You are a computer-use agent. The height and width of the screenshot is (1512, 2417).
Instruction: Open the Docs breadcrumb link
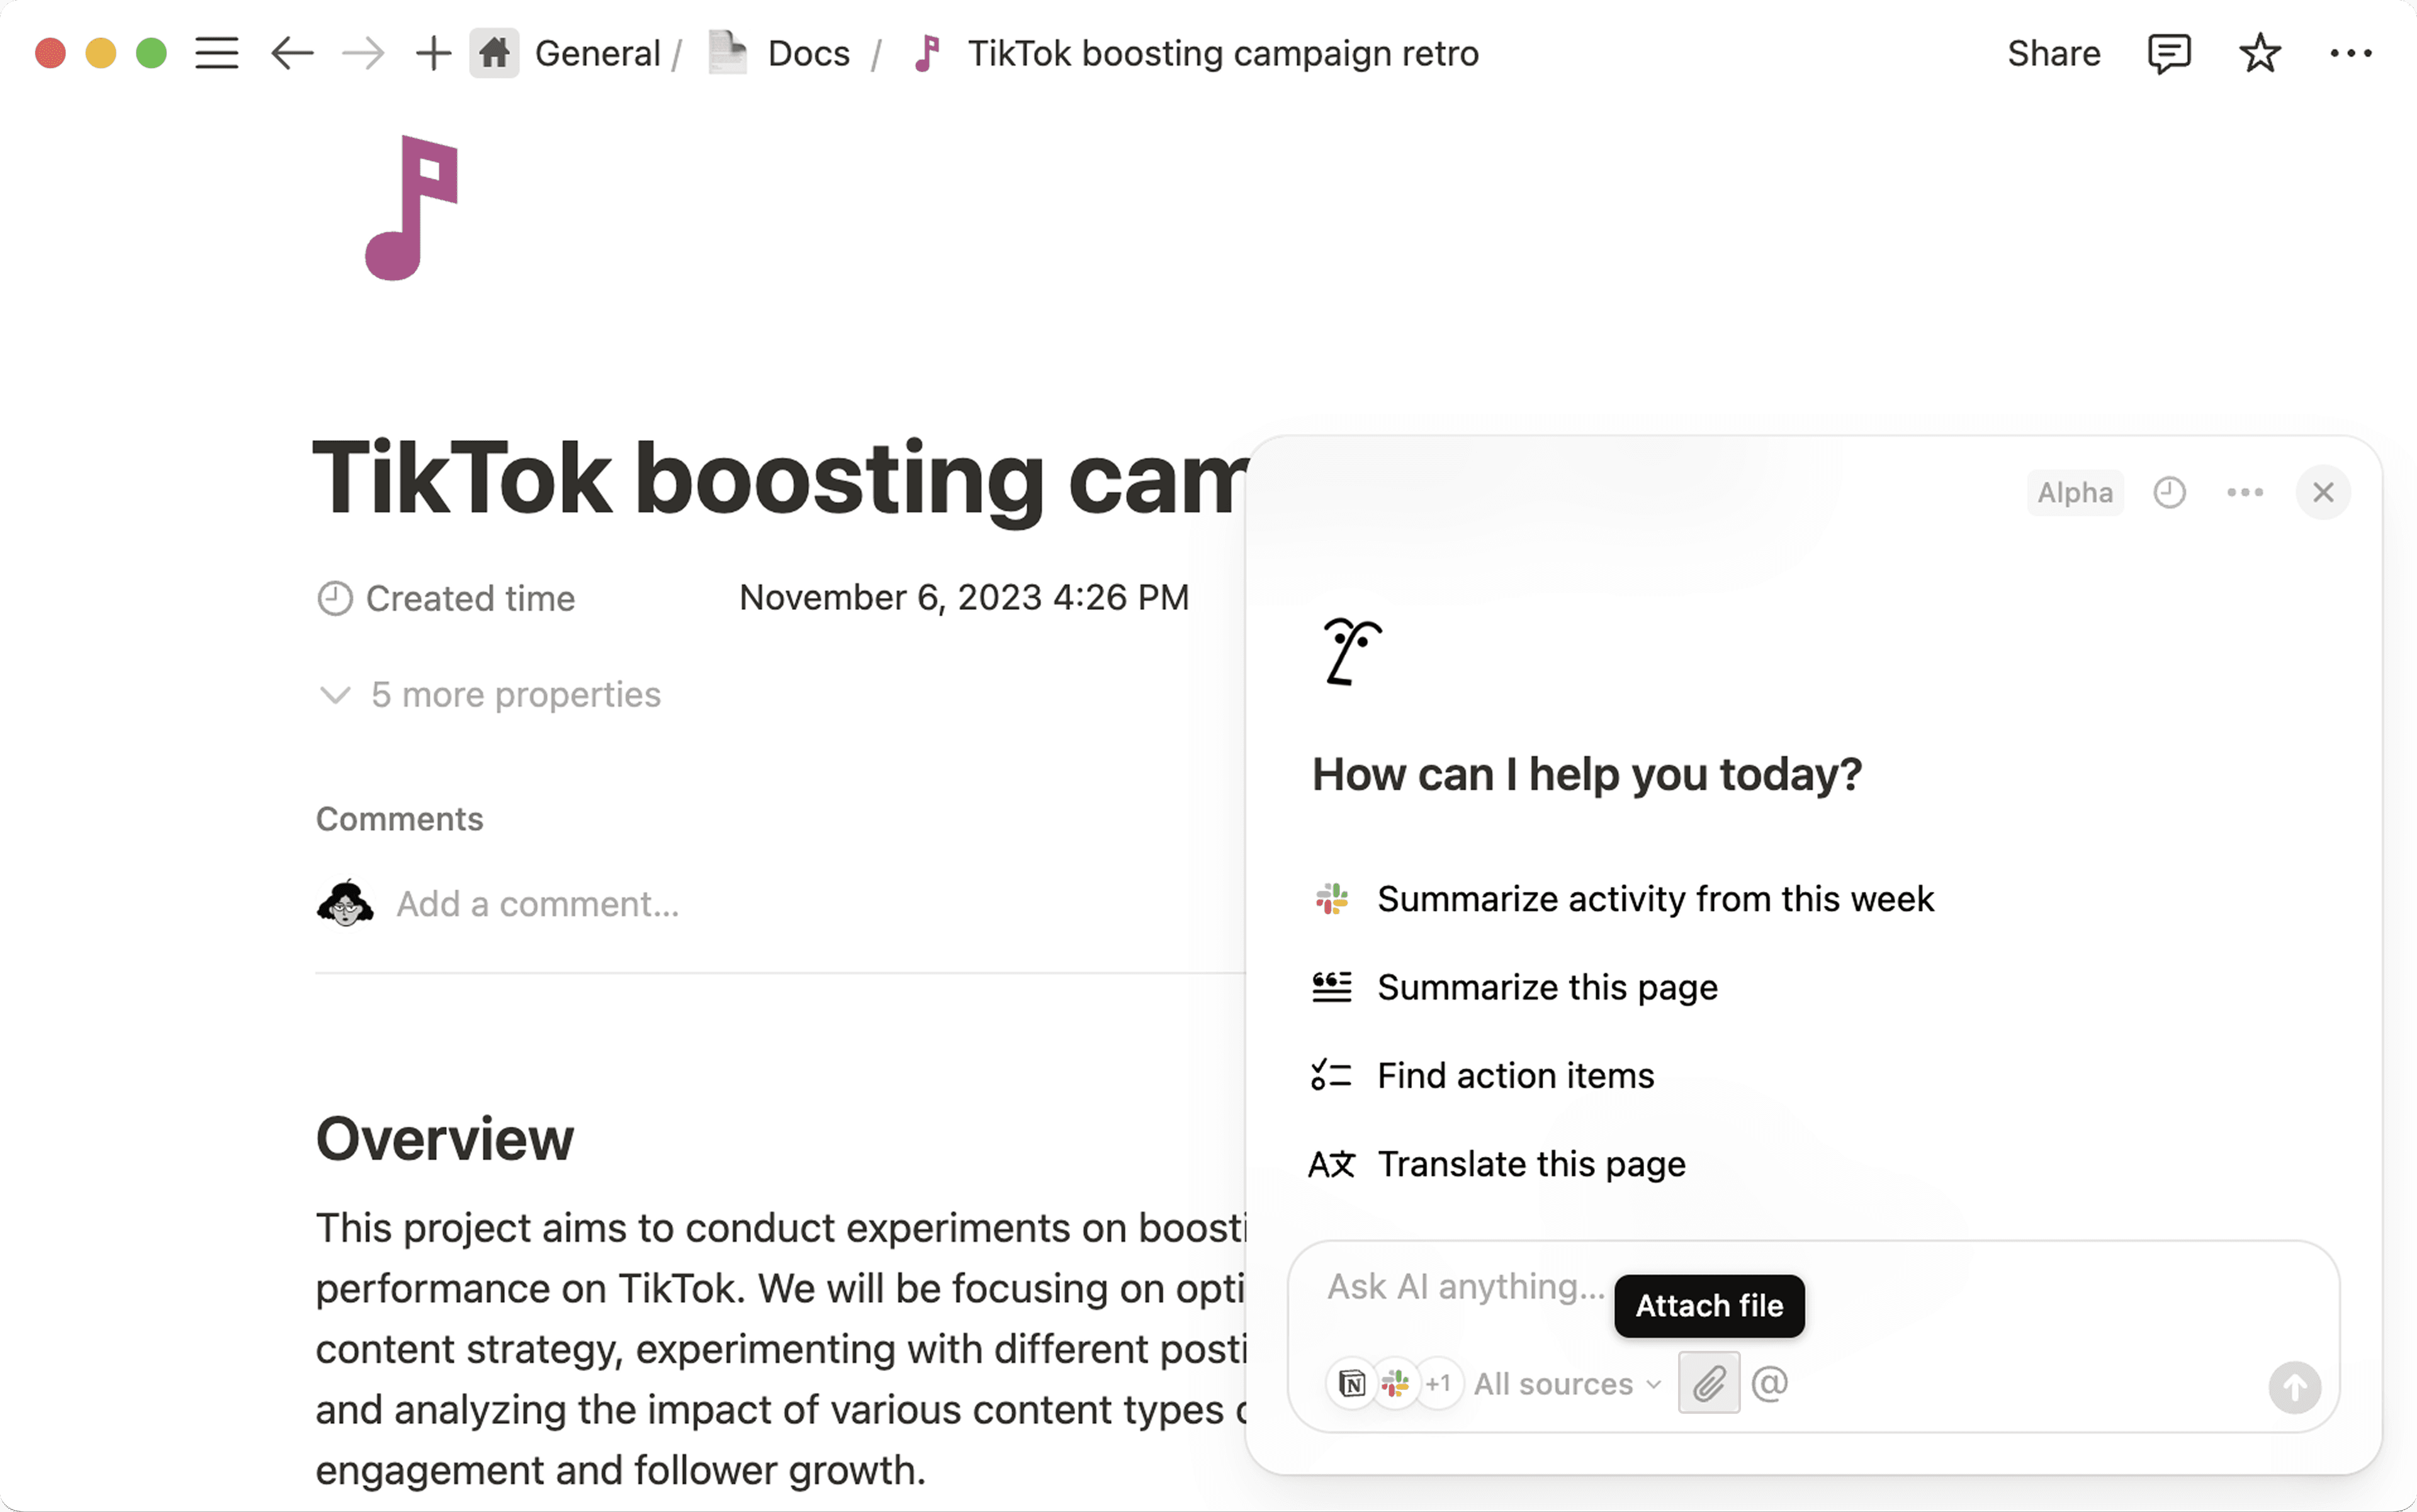[808, 53]
